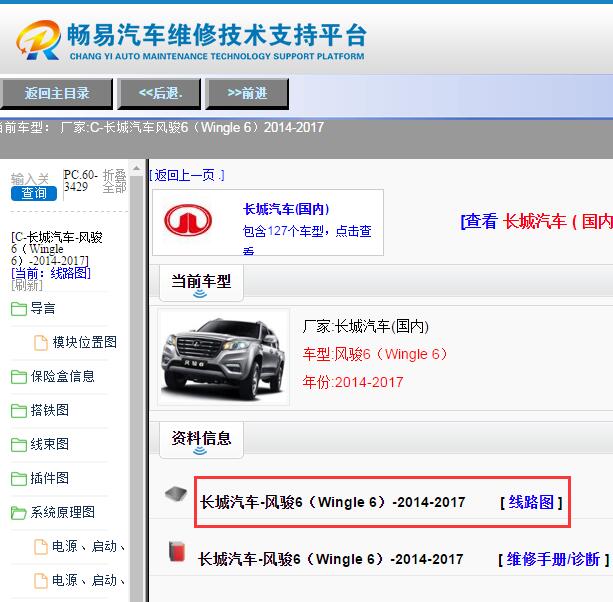Click the 当前：线路图 link
The width and height of the screenshot is (613, 602).
(51, 273)
